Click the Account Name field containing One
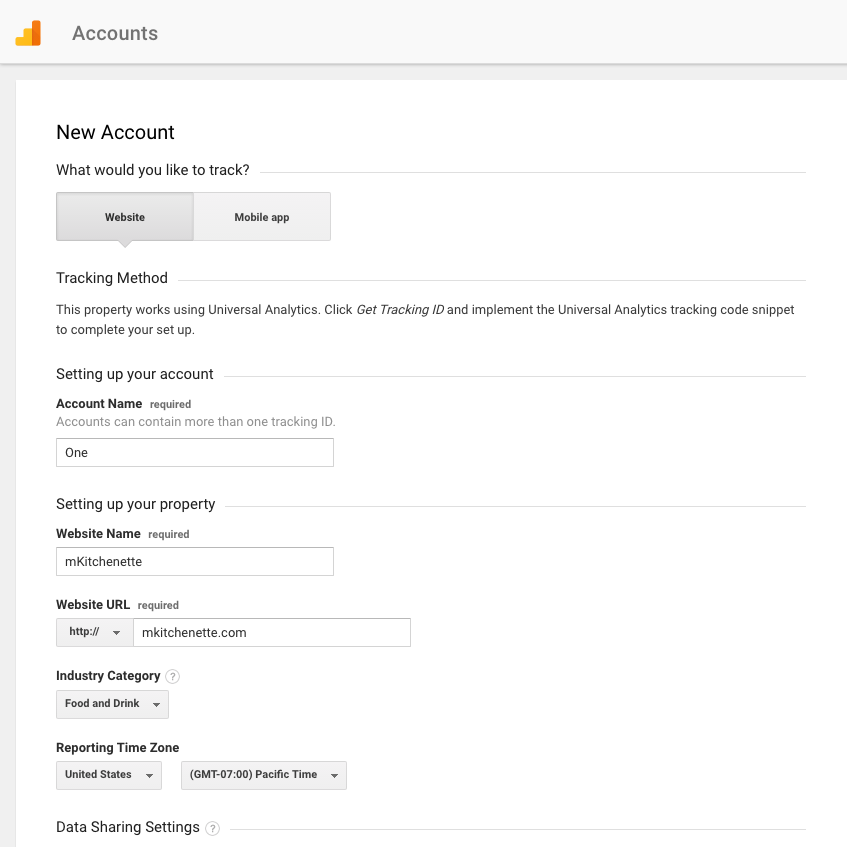Viewport: 847px width, 847px height. (x=195, y=453)
